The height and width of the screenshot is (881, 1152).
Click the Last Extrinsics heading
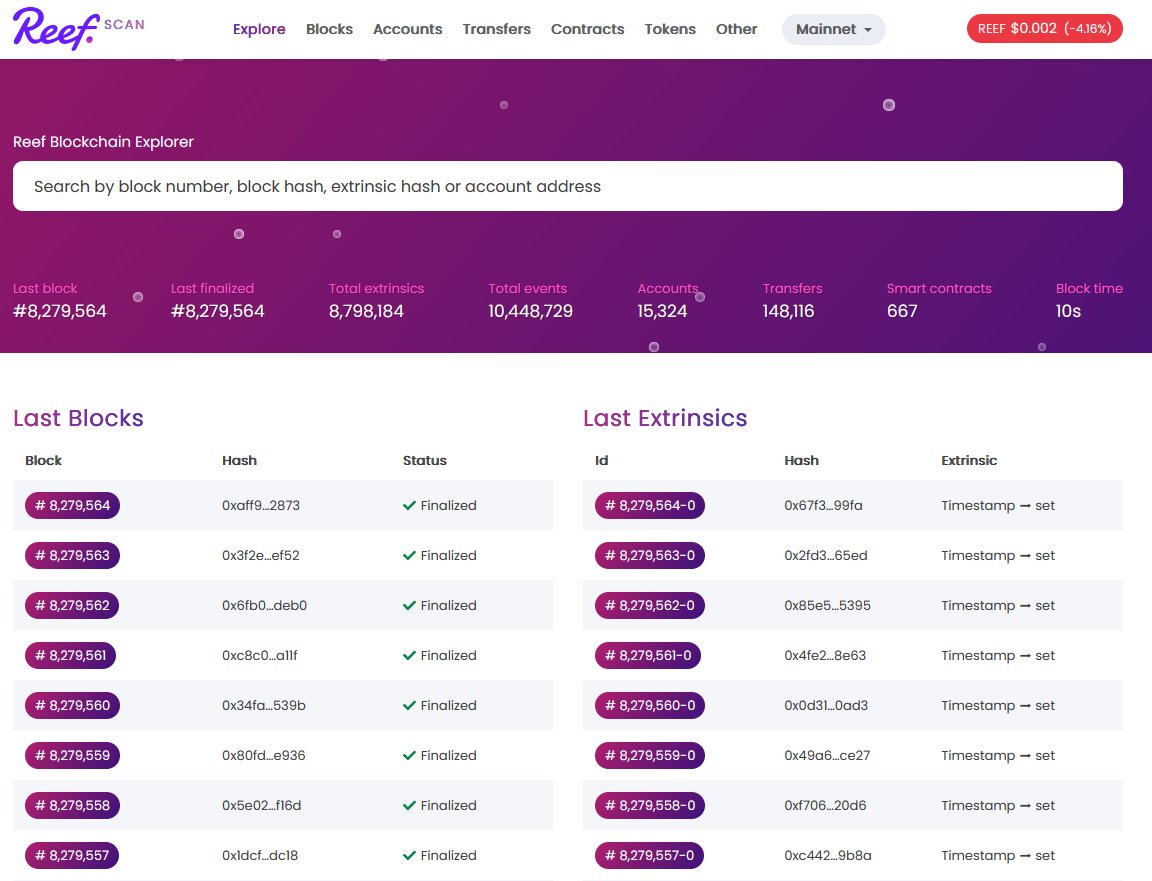pyautogui.click(x=665, y=418)
